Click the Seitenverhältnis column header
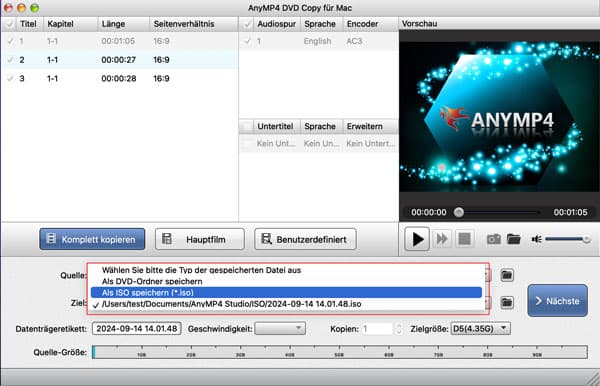 [193, 24]
